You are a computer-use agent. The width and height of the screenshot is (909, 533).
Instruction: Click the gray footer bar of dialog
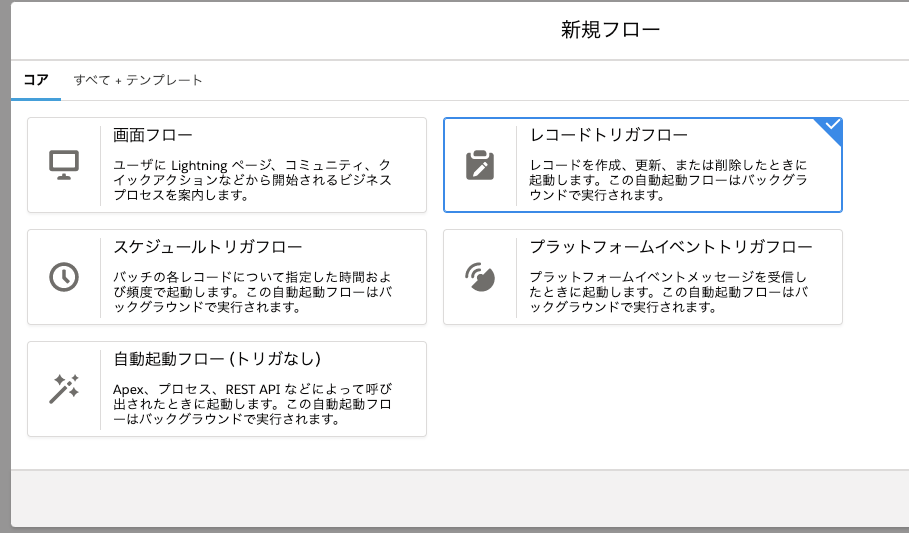click(460, 498)
